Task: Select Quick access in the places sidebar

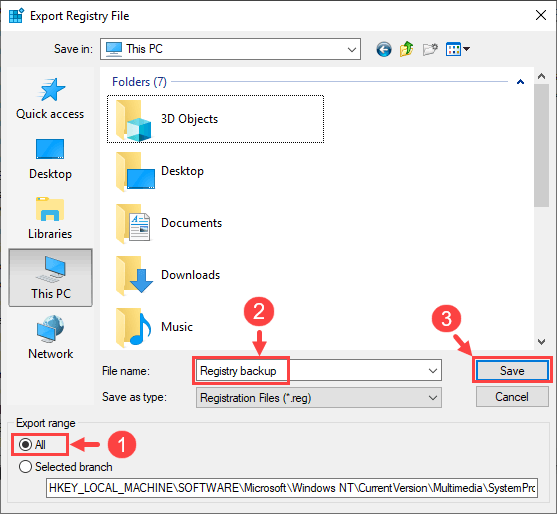Action: click(50, 99)
